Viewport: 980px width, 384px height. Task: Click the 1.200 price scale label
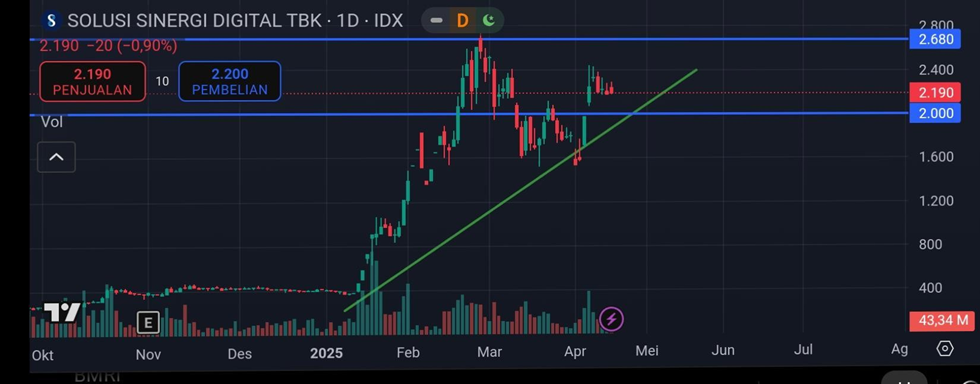(x=936, y=201)
